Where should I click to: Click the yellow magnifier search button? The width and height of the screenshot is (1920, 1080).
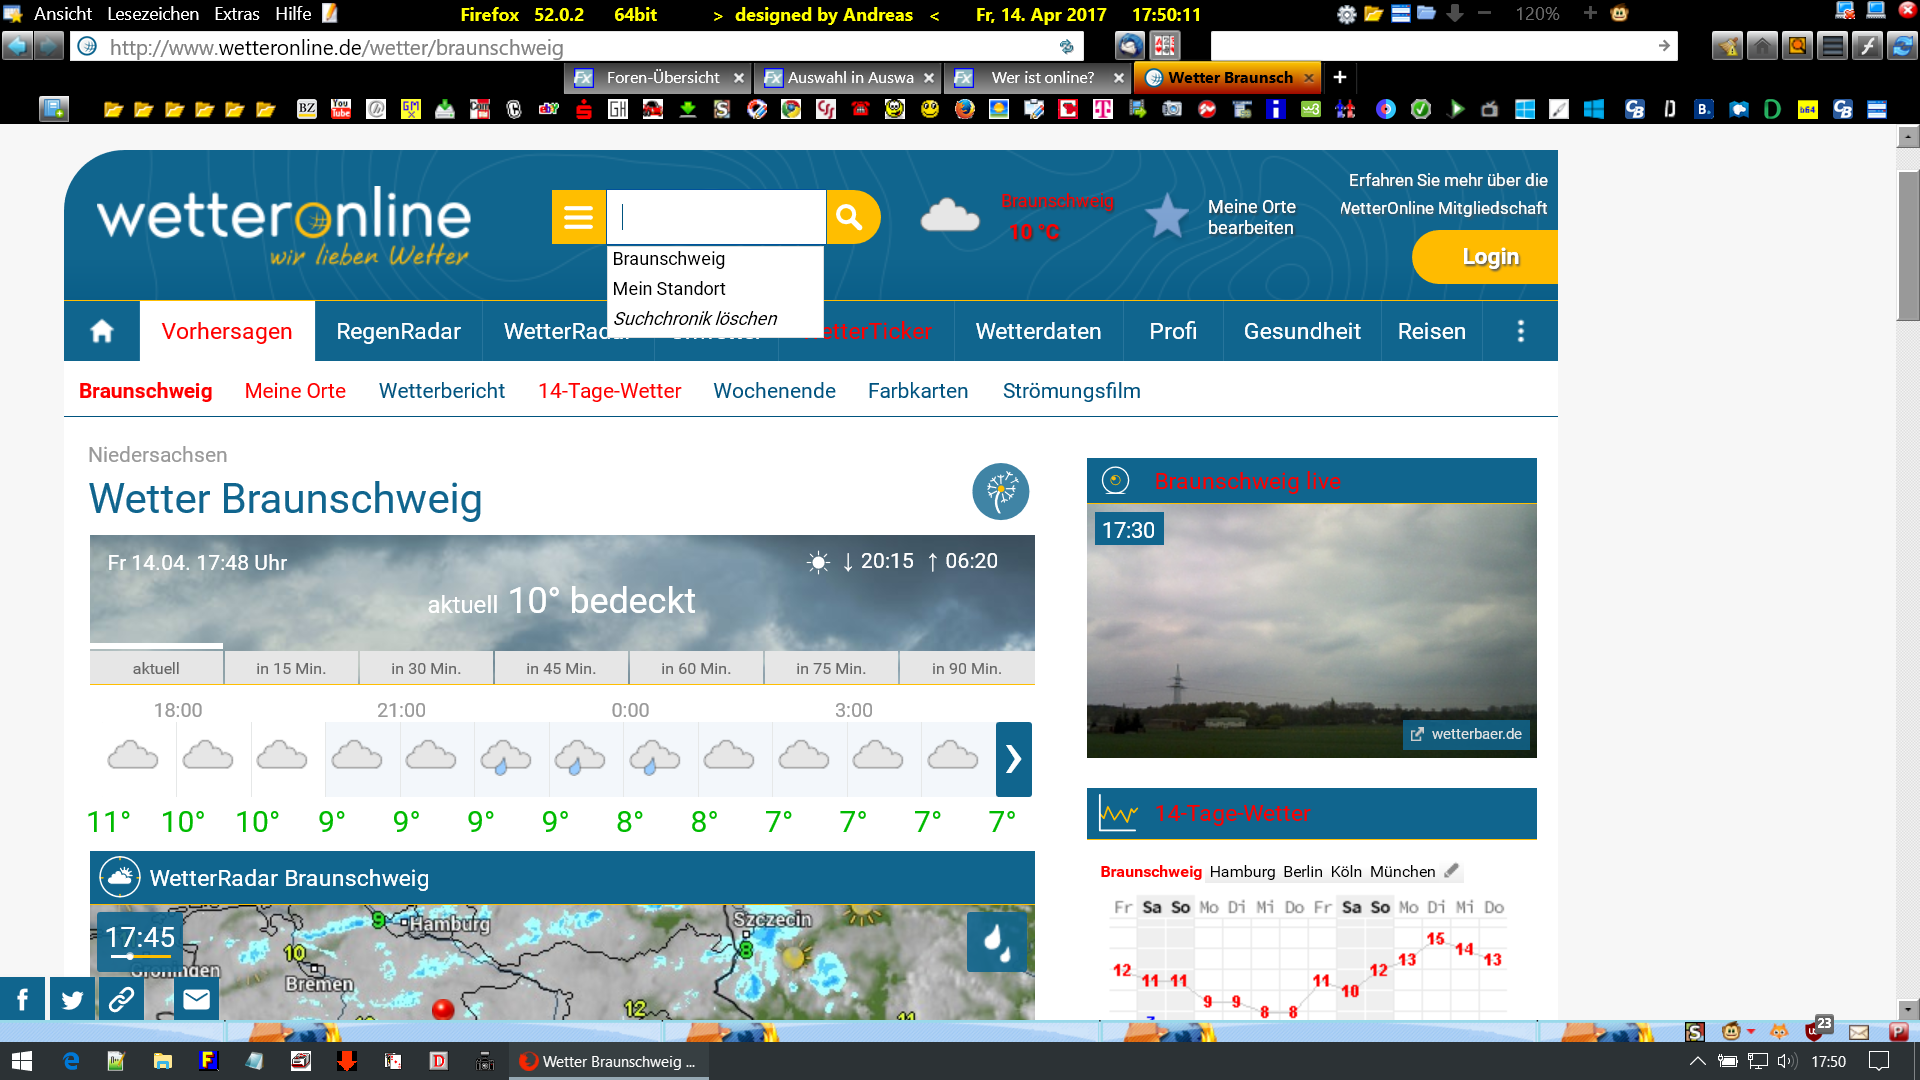851,217
